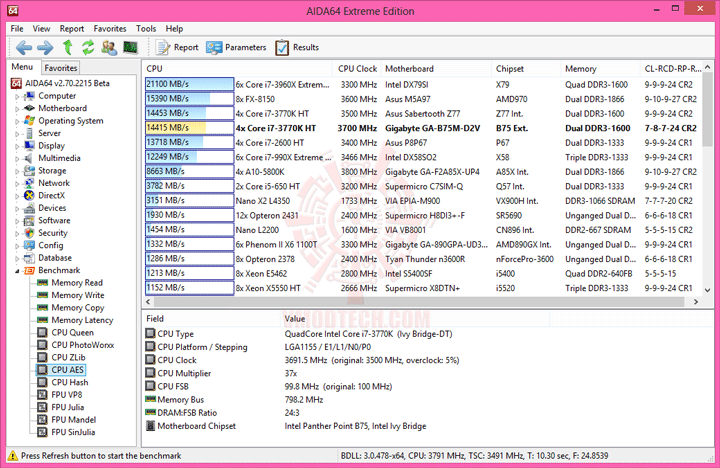
Task: Select the FPU Mandel benchmark
Action: pos(67,419)
